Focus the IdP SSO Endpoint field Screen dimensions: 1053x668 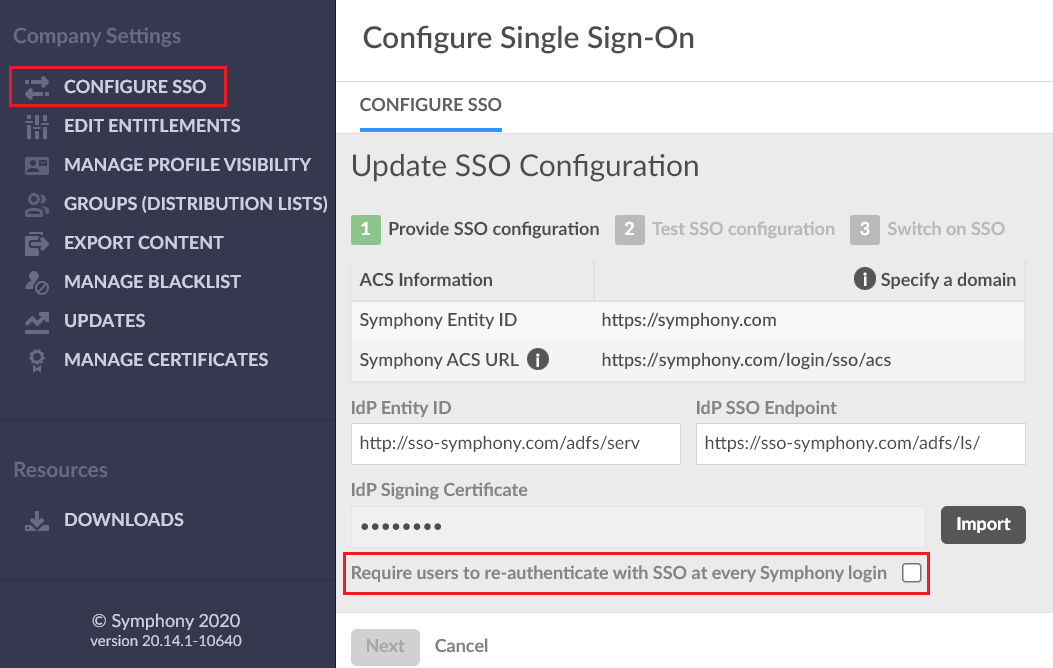[x=860, y=443]
